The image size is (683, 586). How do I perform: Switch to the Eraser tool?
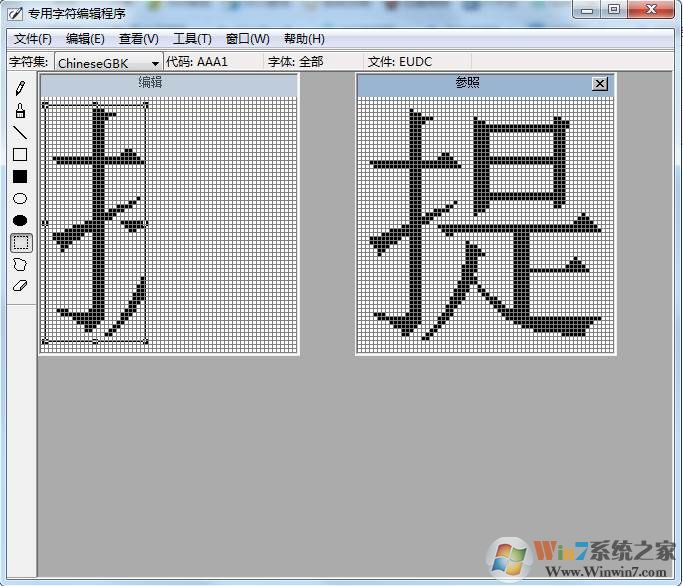point(20,286)
